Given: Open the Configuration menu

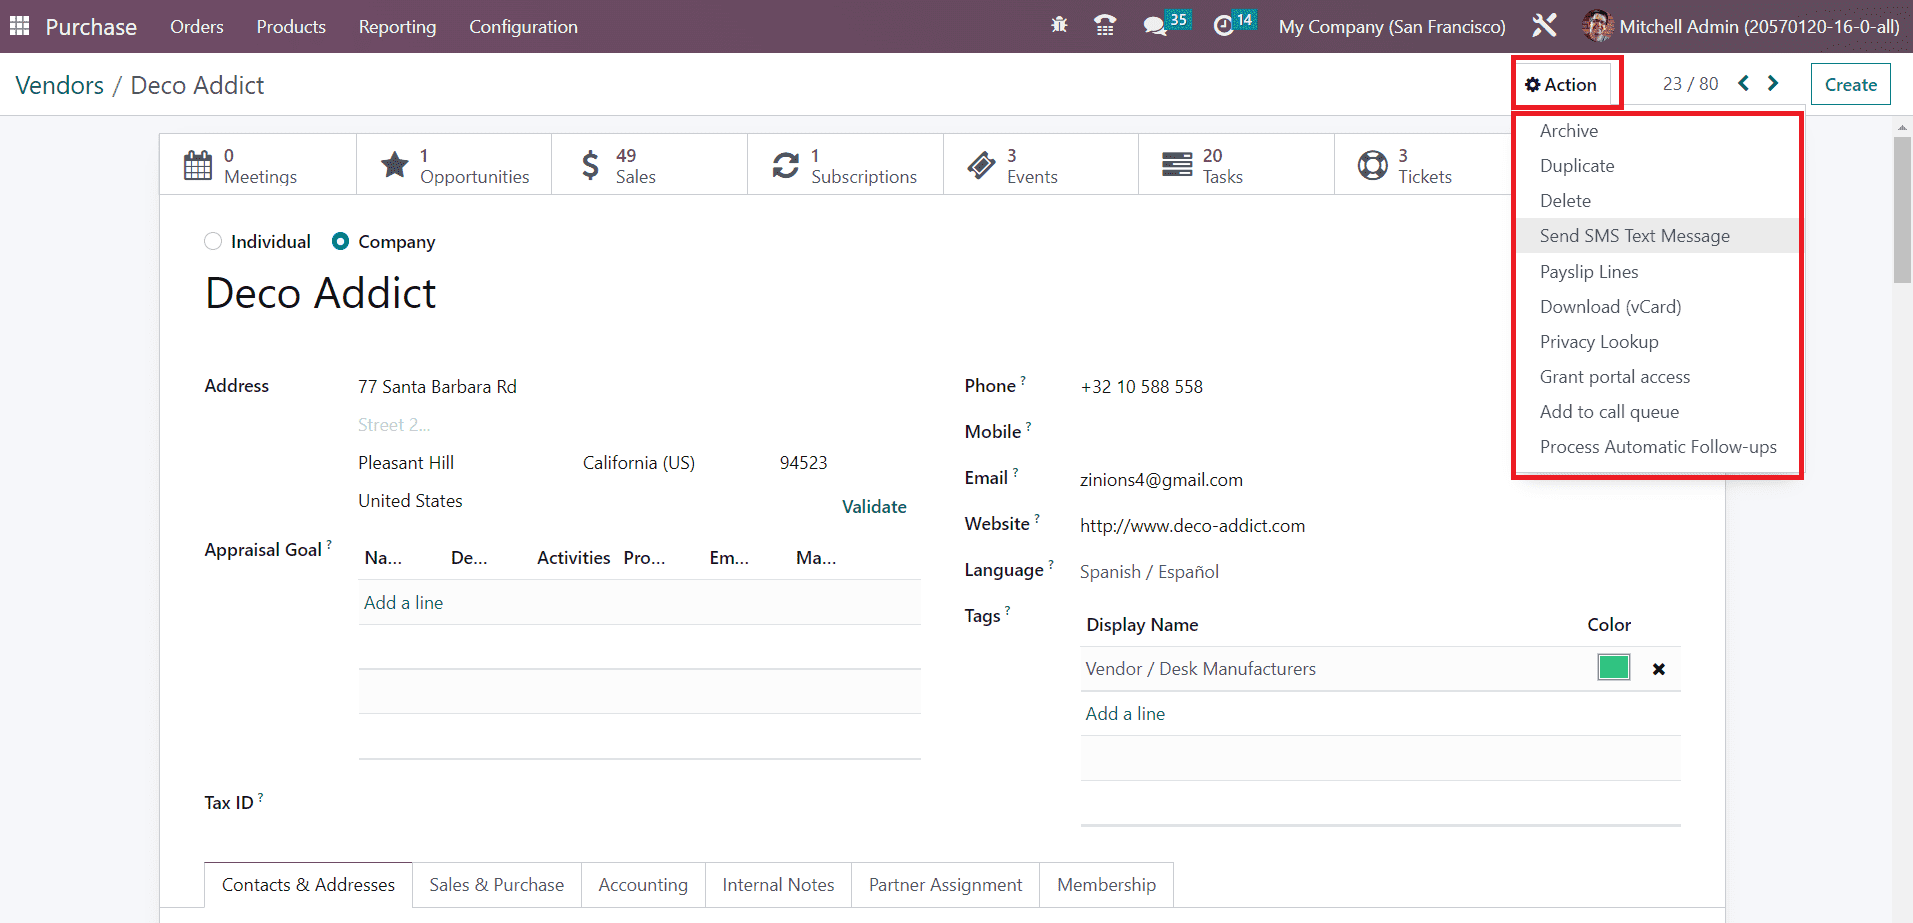Looking at the screenshot, I should point(523,27).
